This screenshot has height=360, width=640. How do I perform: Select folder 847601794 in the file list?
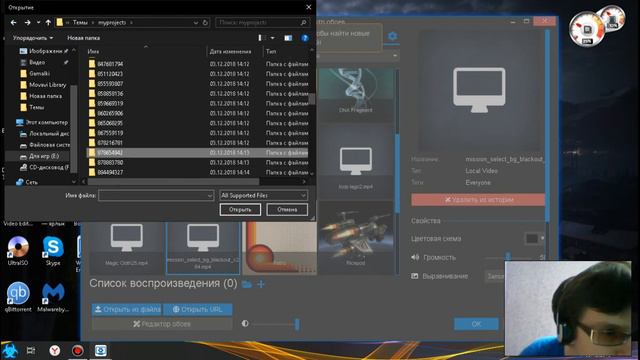(110, 64)
